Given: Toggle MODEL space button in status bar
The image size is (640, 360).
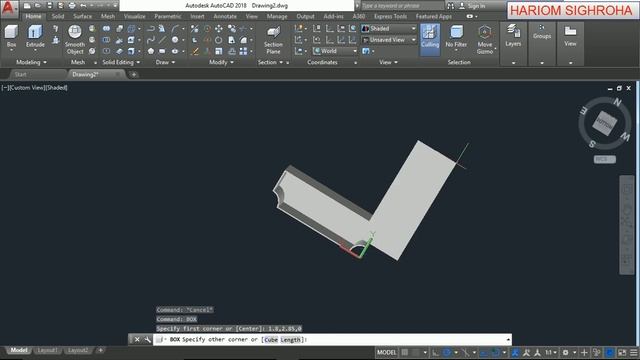Looking at the screenshot, I should (386, 352).
